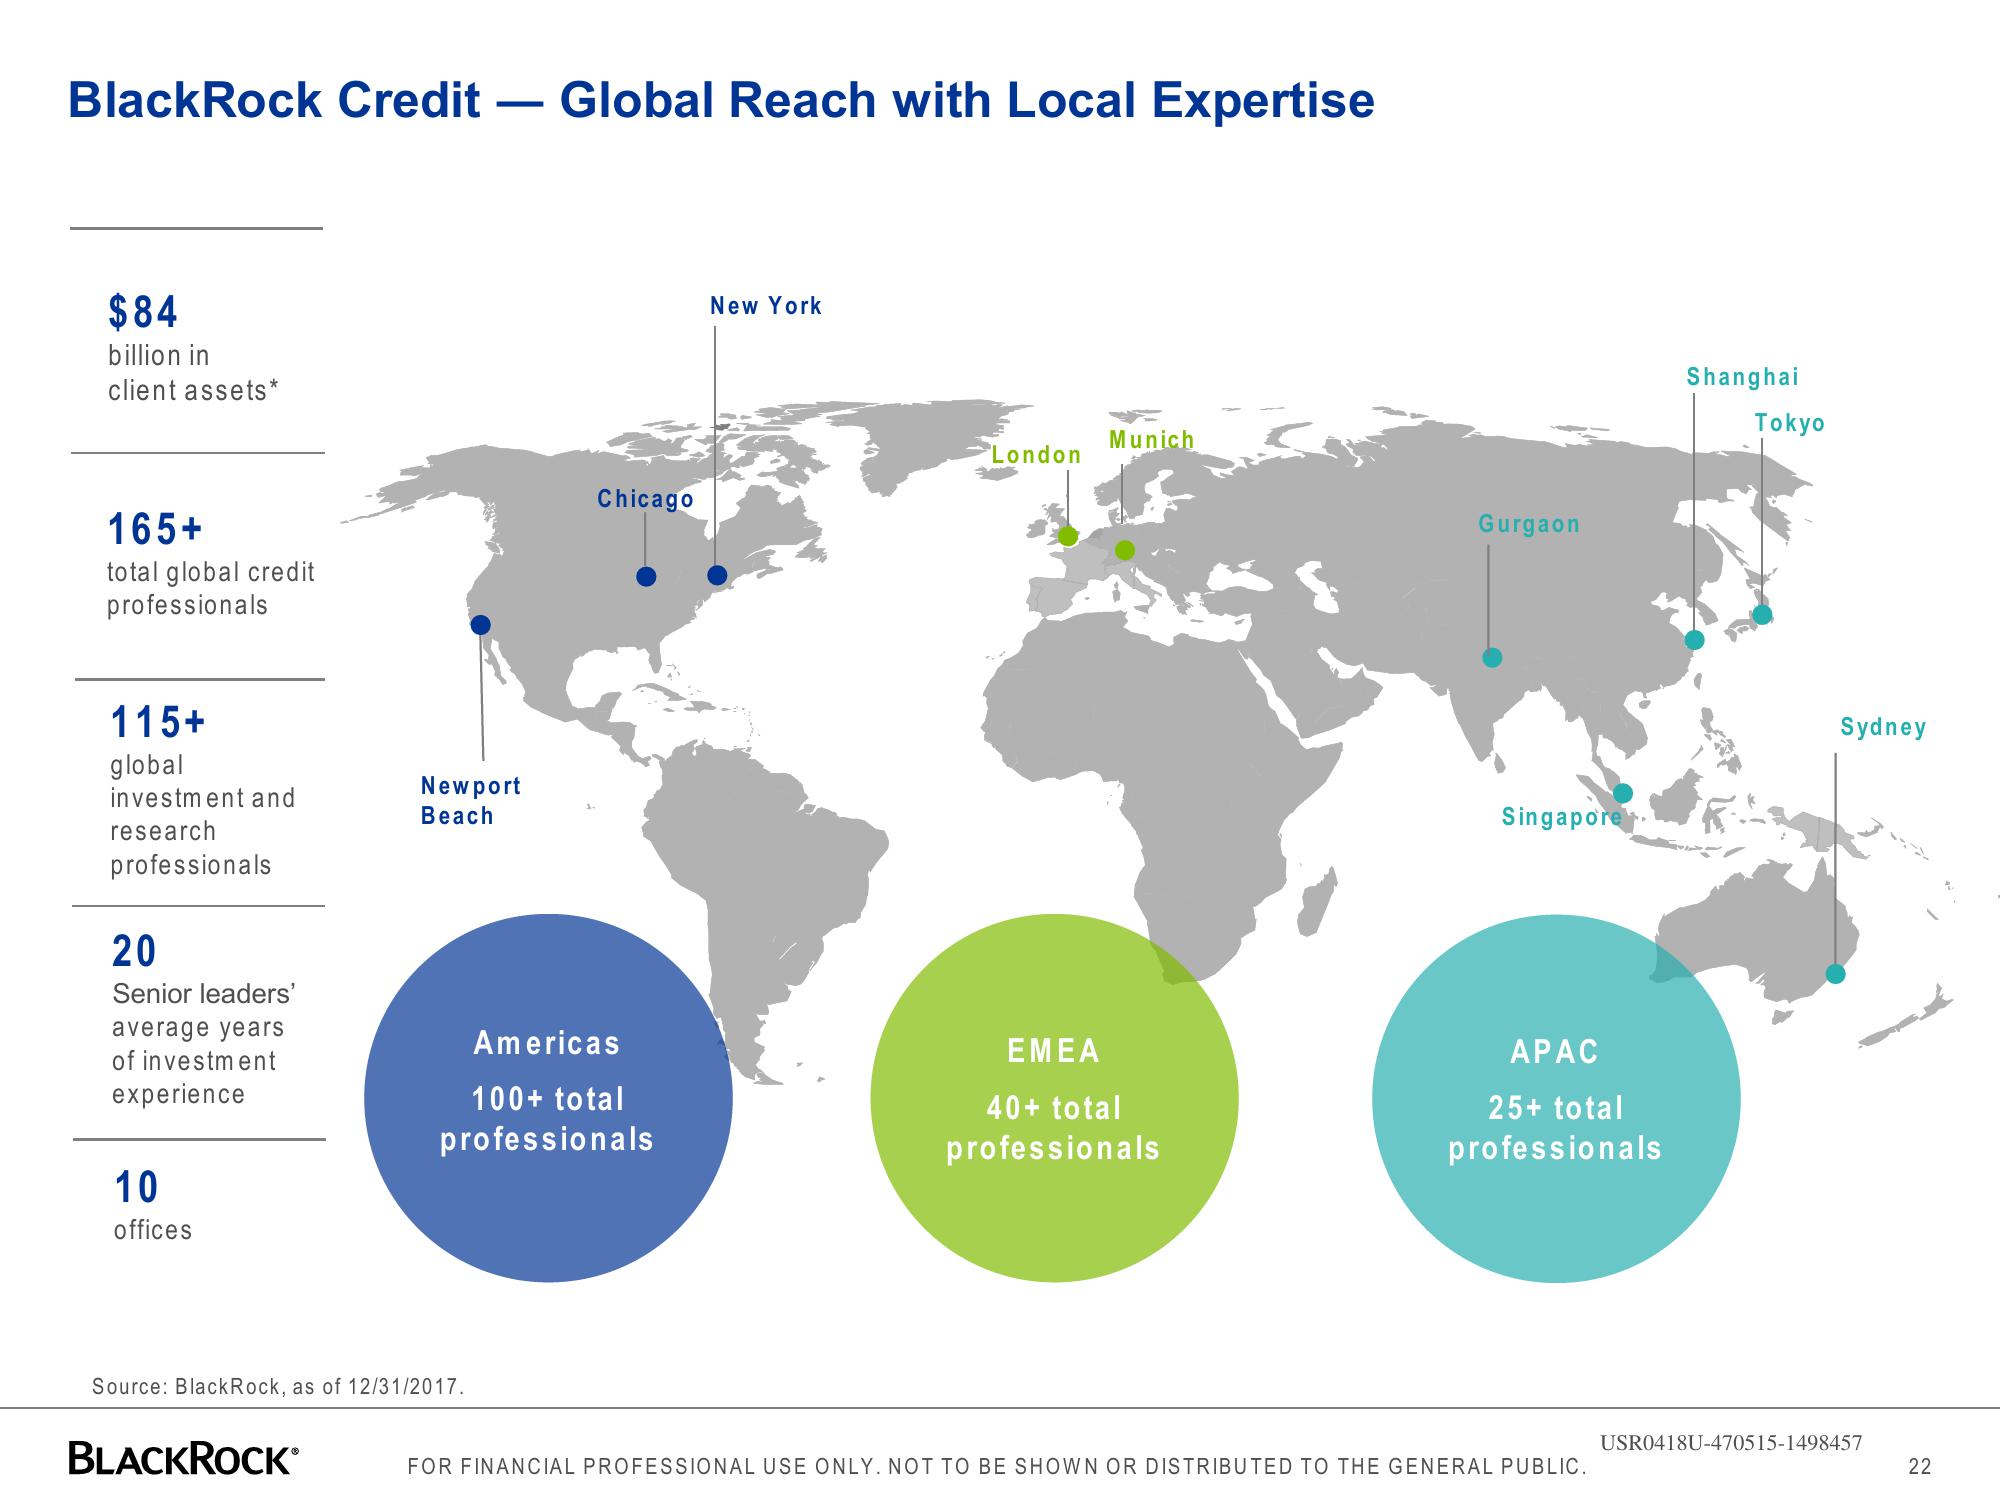
Task: Click the Newport Beach map dot
Action: point(481,625)
